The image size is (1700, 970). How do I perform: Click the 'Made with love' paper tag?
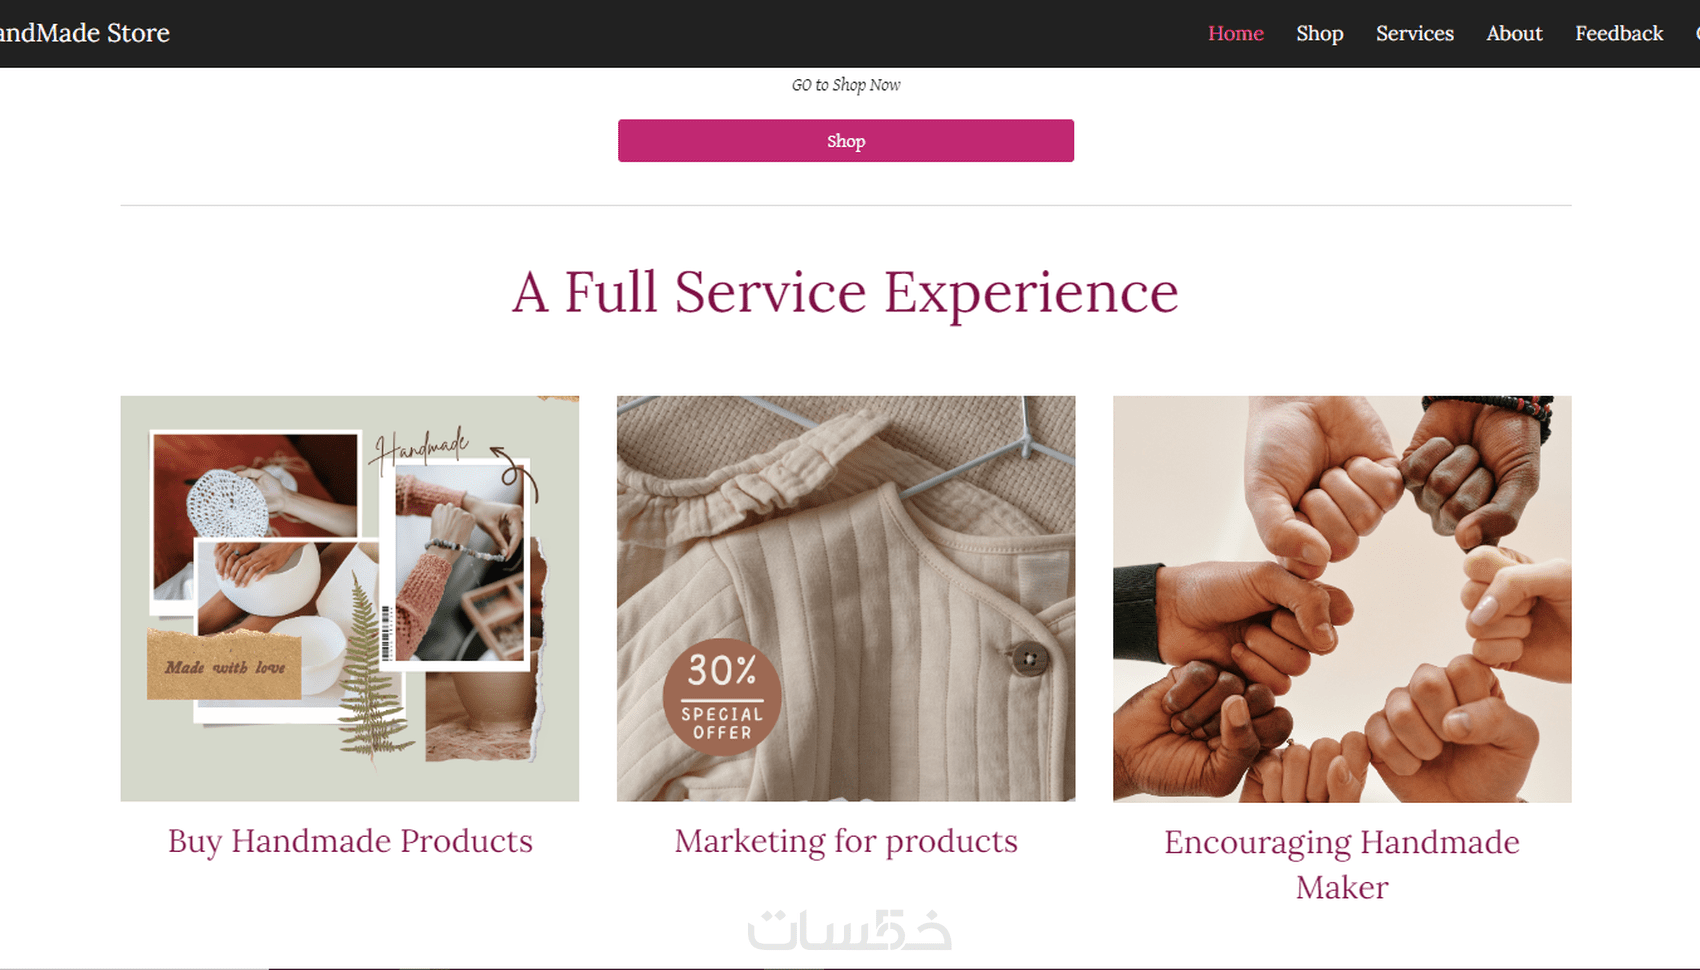tap(225, 665)
